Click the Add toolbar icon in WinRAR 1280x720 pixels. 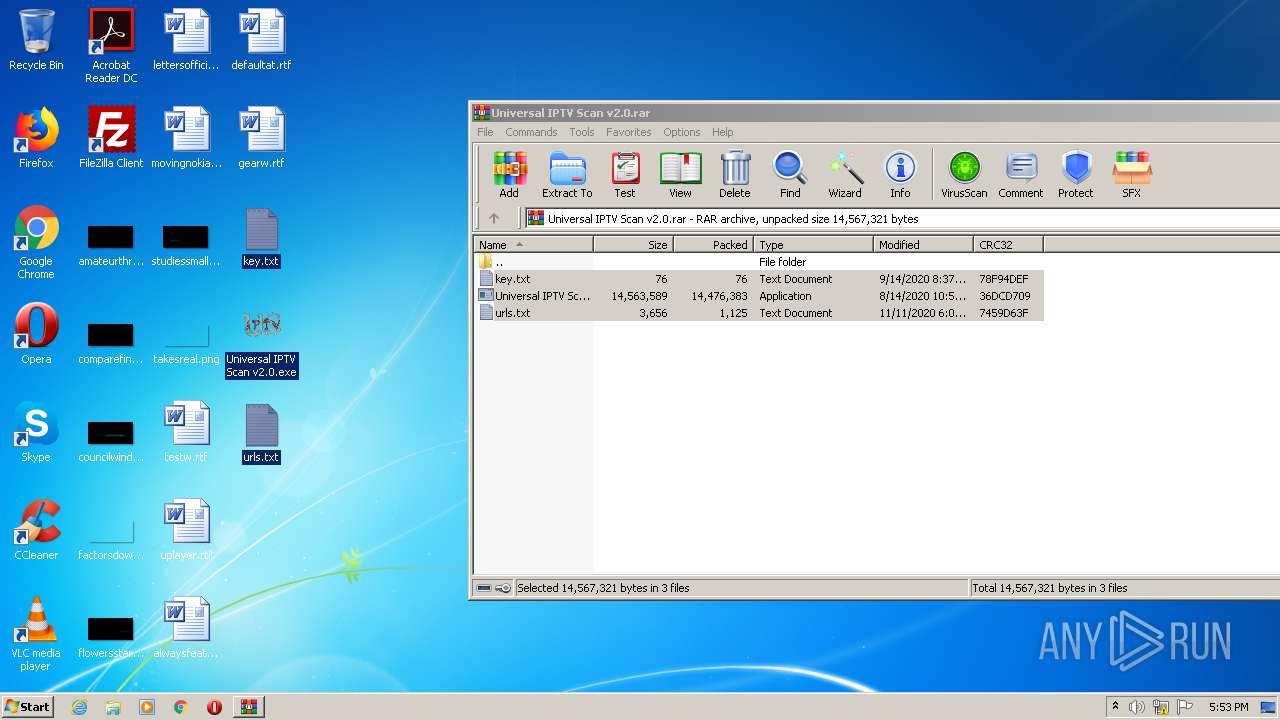[509, 175]
